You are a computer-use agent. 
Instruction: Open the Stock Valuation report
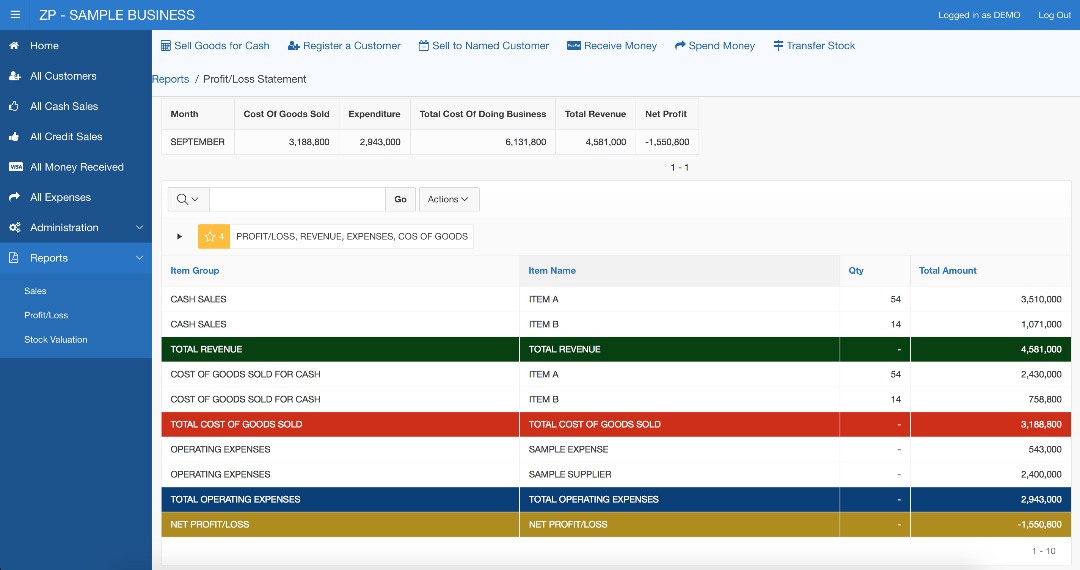point(56,340)
